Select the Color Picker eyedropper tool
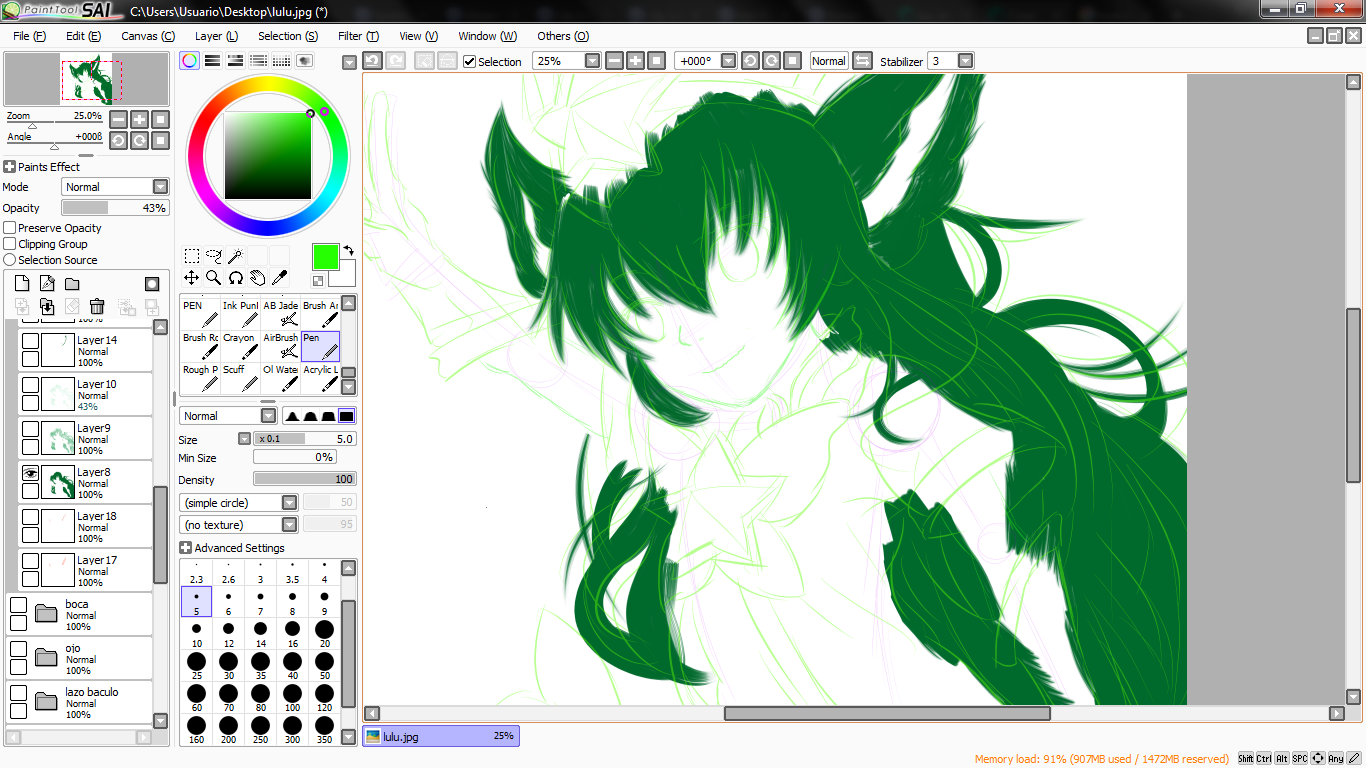Screen dimensions: 1366x768 pyautogui.click(x=279, y=278)
